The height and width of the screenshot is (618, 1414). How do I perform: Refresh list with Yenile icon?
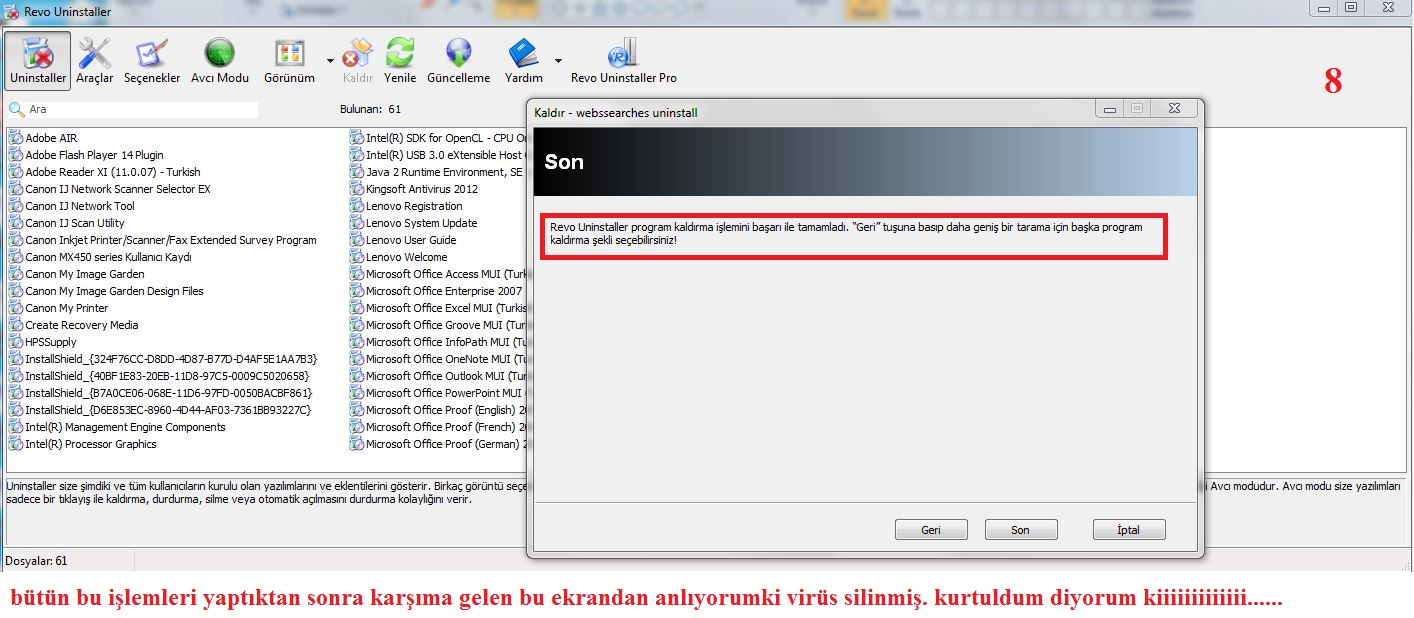(x=400, y=61)
